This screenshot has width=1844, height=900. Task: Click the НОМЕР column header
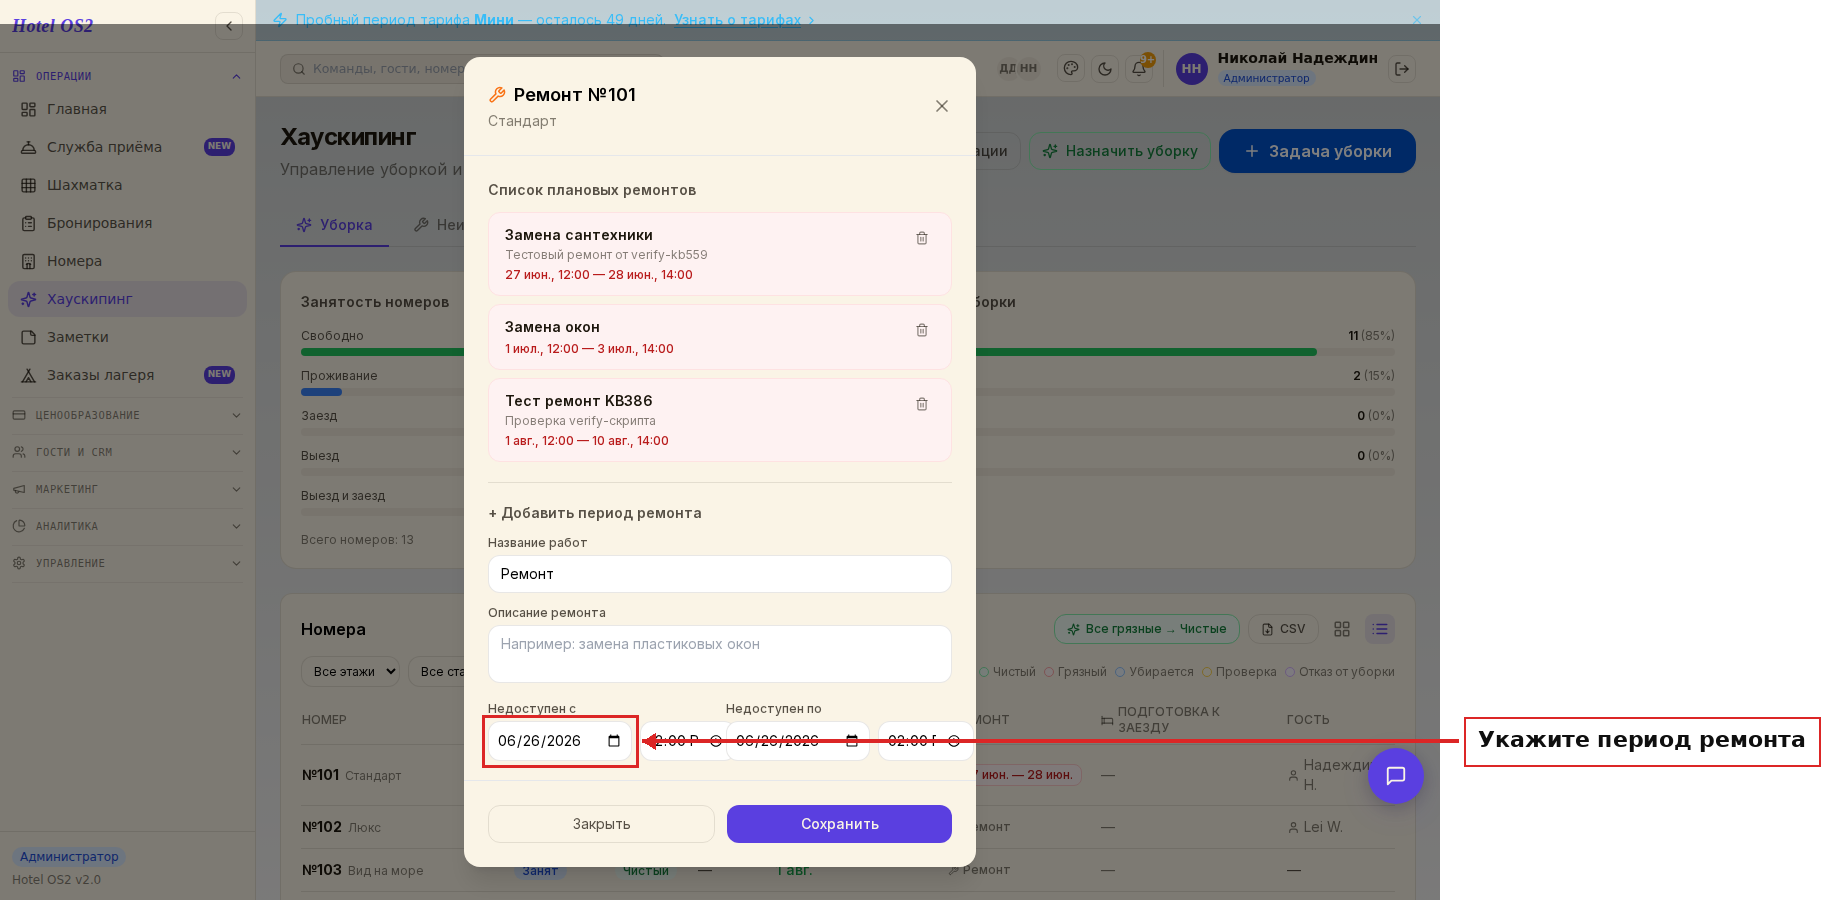pyautogui.click(x=324, y=720)
